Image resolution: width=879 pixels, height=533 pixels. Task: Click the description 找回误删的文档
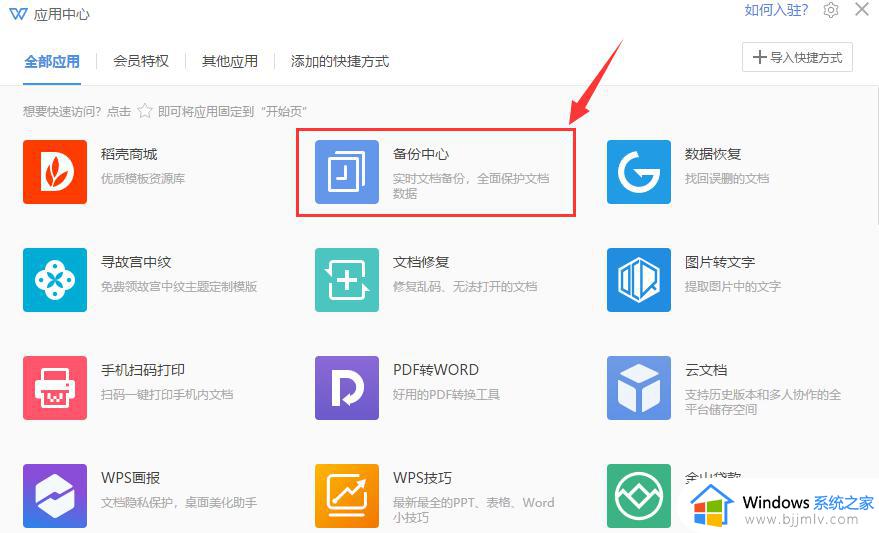pyautogui.click(x=727, y=179)
